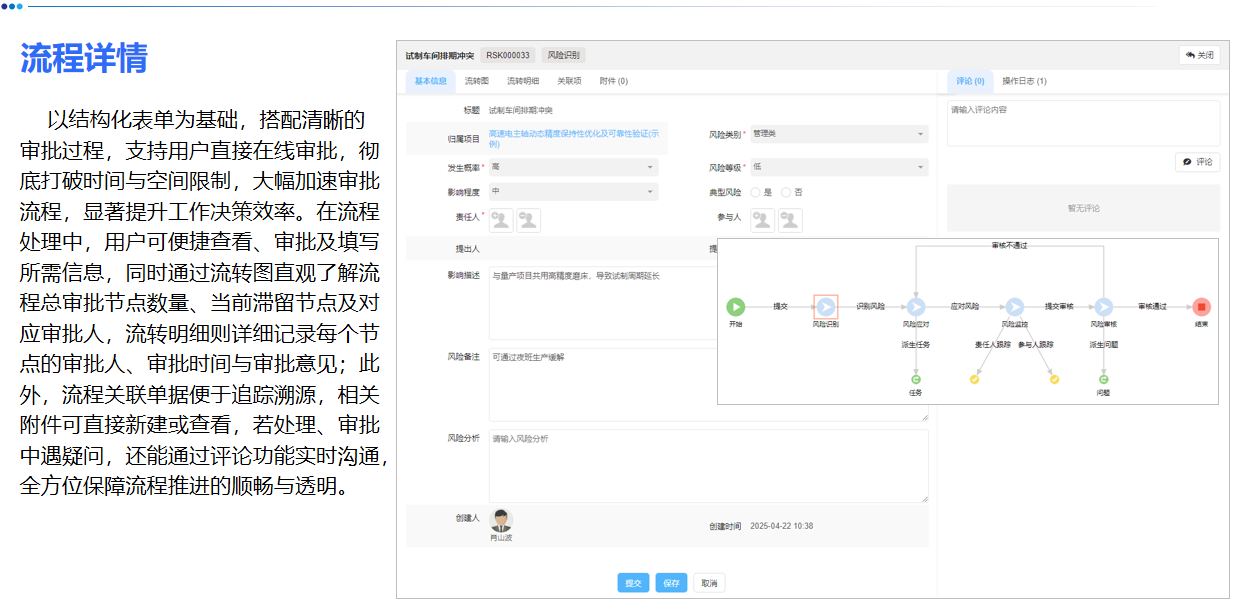Click the green 任务 icon below 风险应对
1237x606 pixels.
(915, 380)
